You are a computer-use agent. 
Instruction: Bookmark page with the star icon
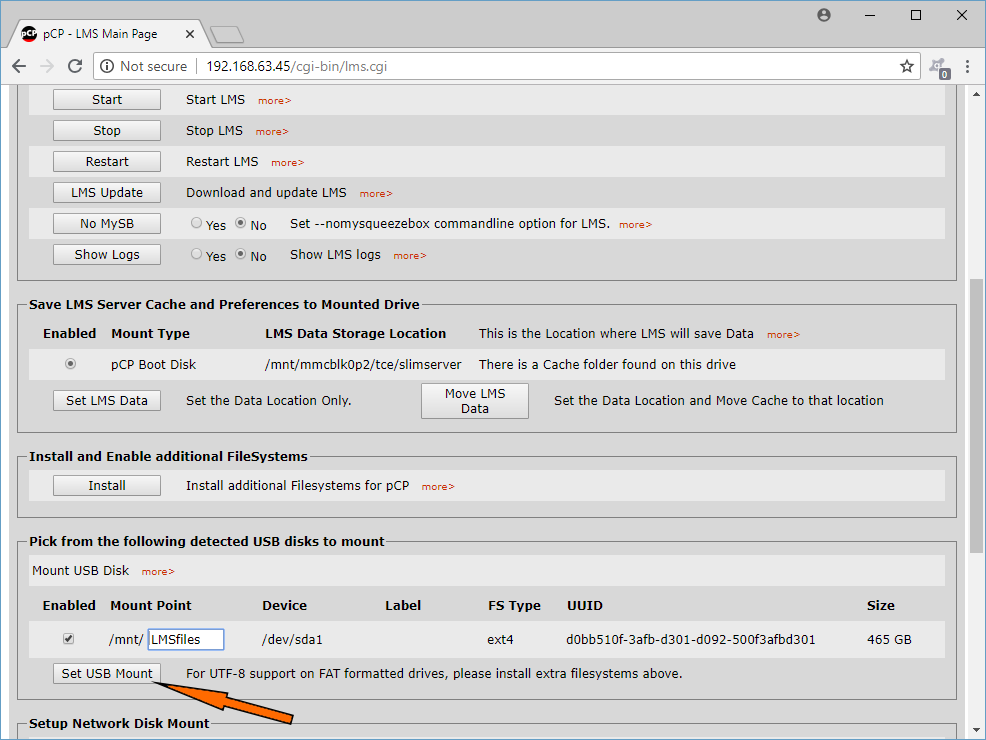tap(906, 66)
